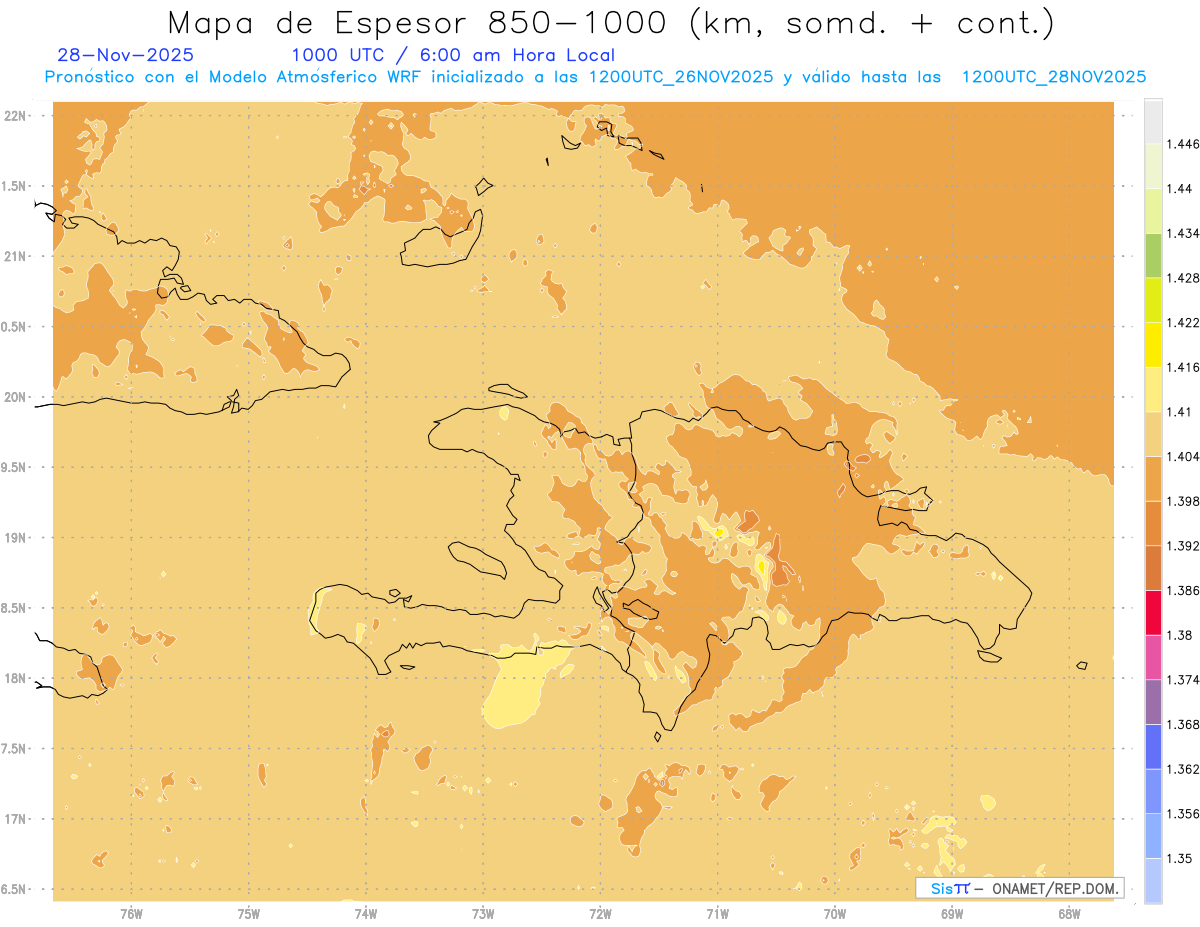Click legend value 1.35
Image resolution: width=1200 pixels, height=927 pixels.
(1179, 858)
